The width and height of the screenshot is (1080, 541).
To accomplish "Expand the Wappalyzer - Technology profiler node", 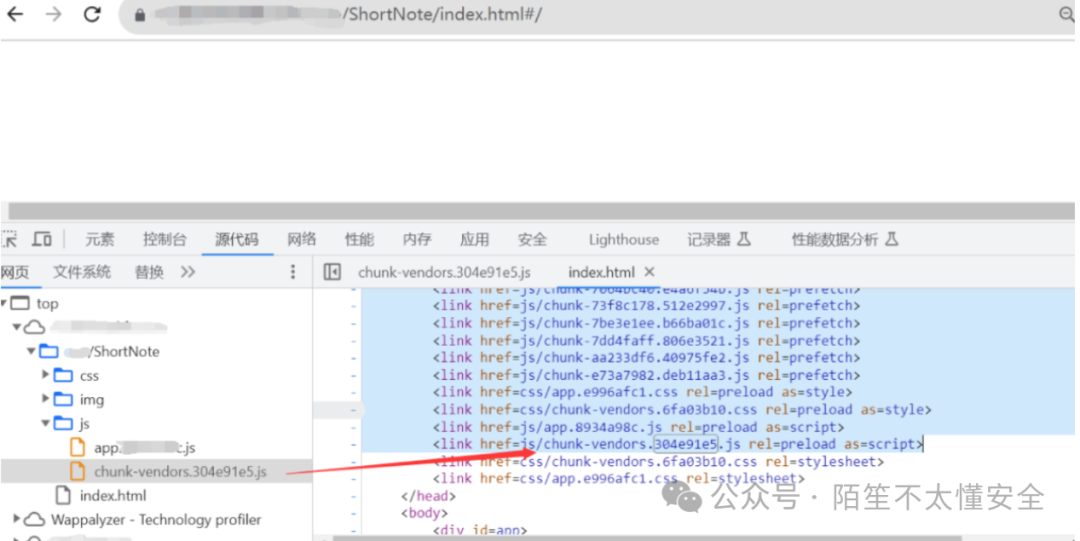I will point(17,519).
